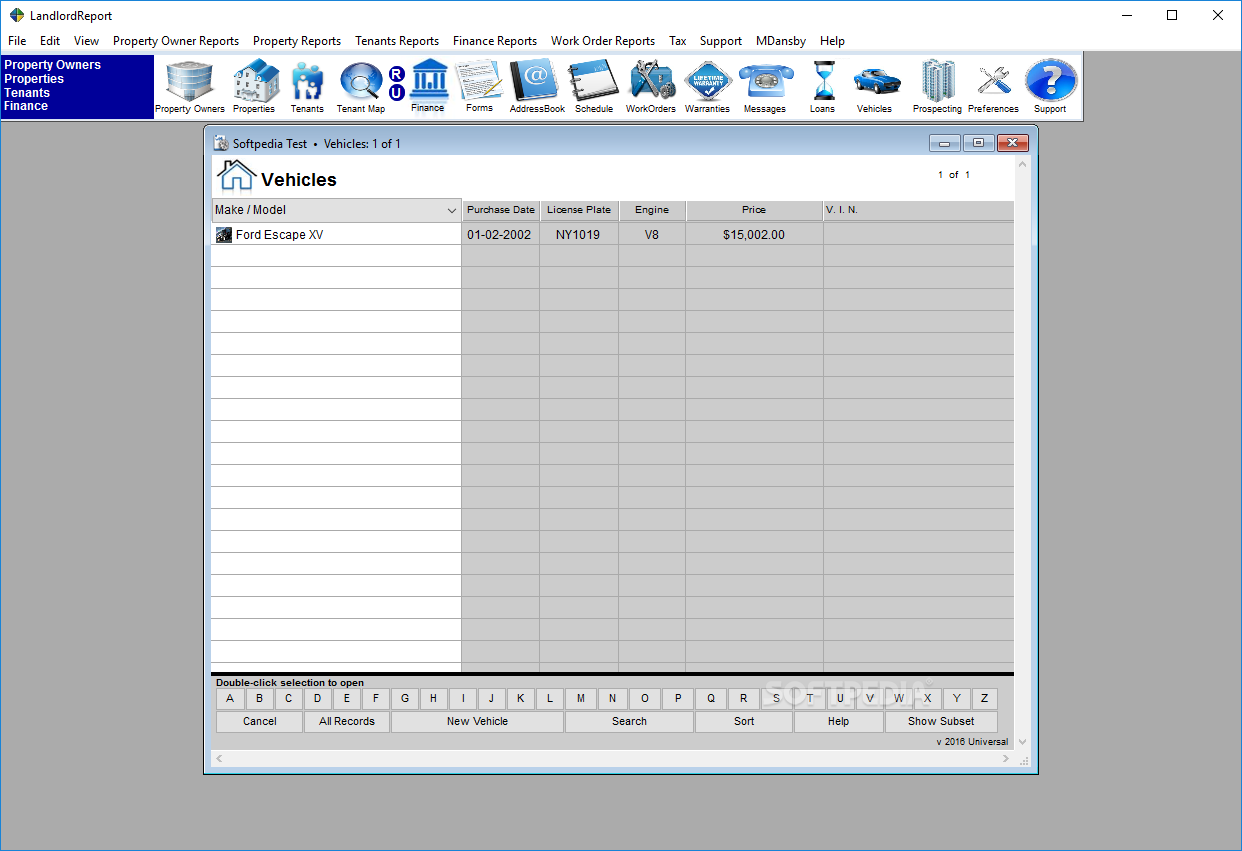Filter by letter A button
Viewport: 1242px width, 851px height.
click(230, 699)
